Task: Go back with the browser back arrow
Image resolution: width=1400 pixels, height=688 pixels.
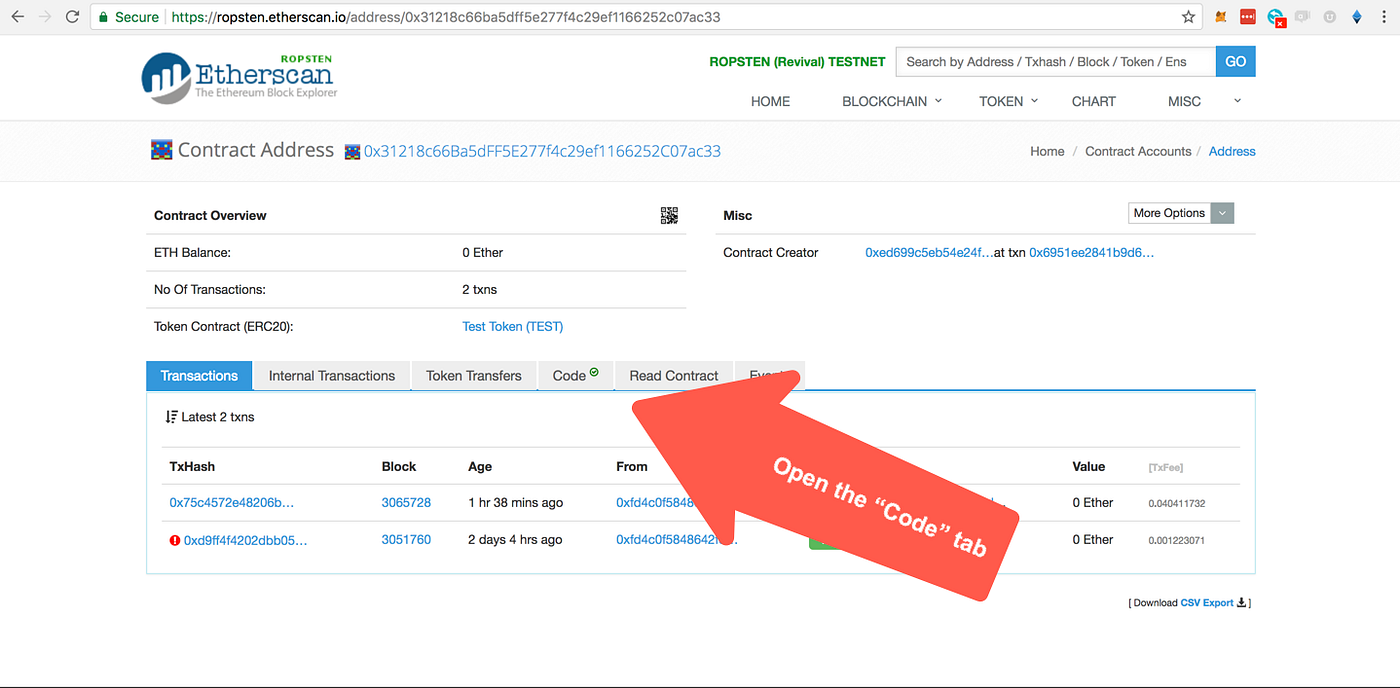Action: [x=17, y=17]
